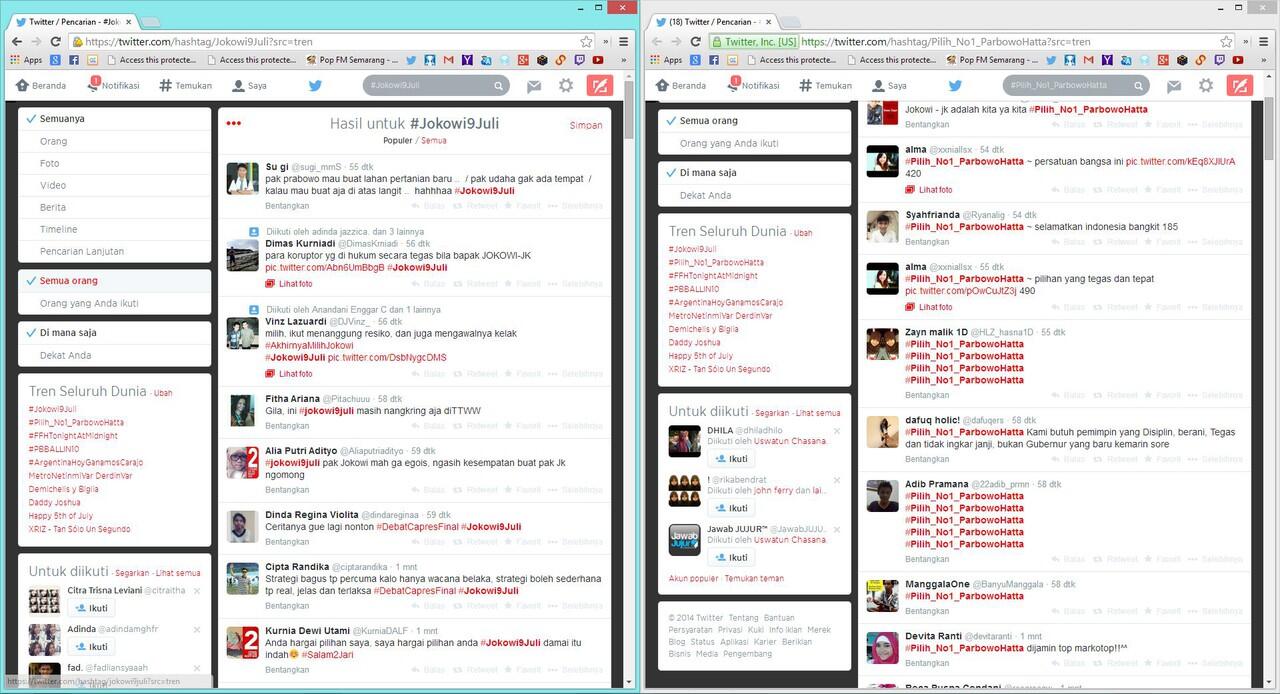The height and width of the screenshot is (694, 1280).
Task: Open Google+ bookmark in the ParbowoHatta window
Action: [1165, 60]
